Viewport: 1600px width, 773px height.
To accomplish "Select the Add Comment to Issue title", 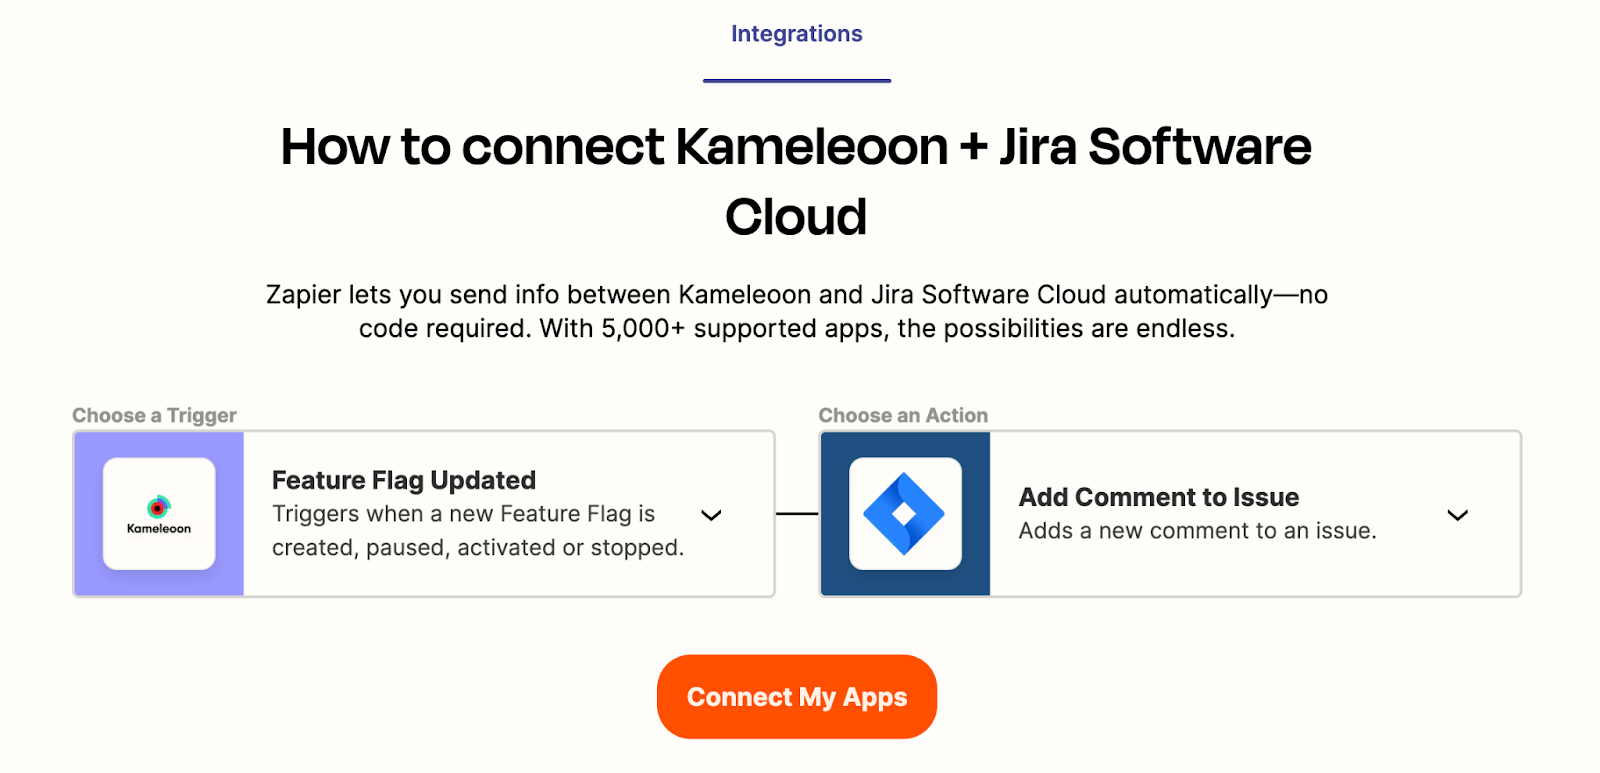I will pyautogui.click(x=1159, y=497).
